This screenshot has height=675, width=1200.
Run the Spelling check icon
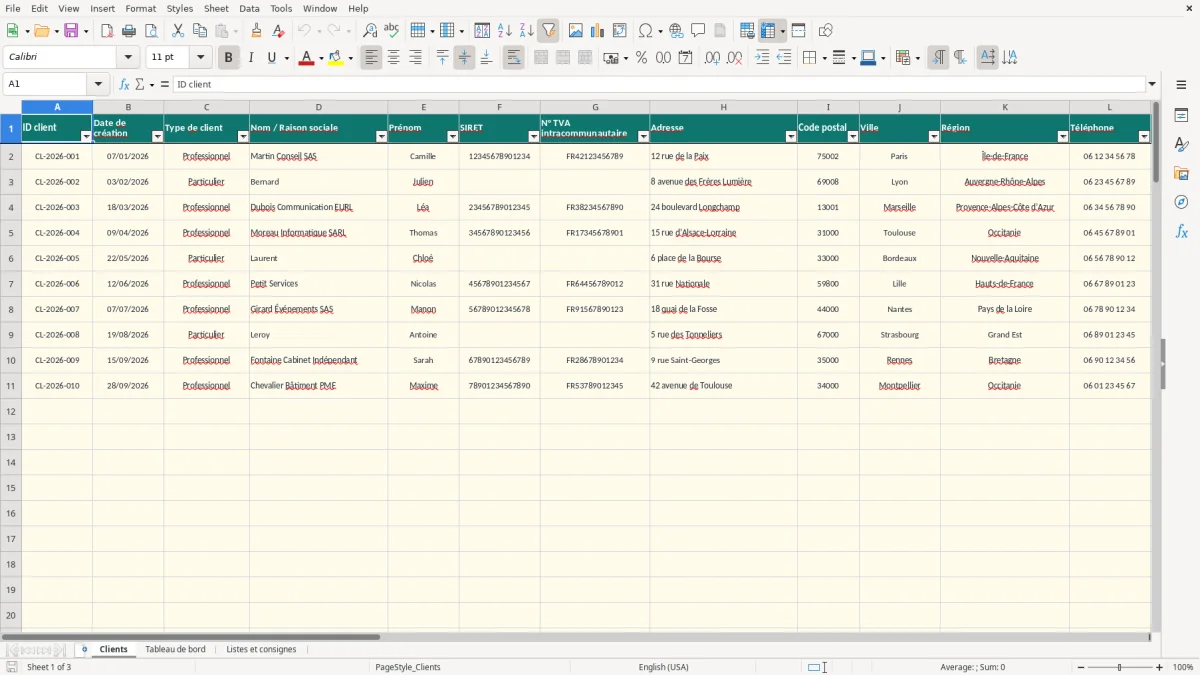pos(392,31)
